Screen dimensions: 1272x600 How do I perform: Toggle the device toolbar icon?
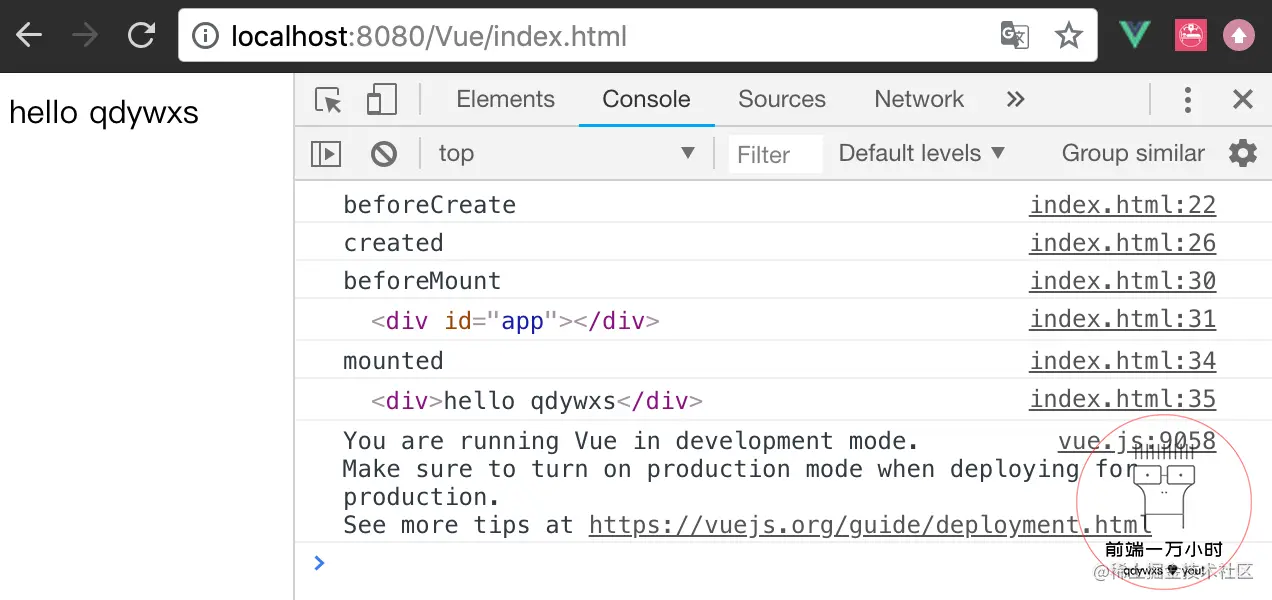click(x=381, y=99)
